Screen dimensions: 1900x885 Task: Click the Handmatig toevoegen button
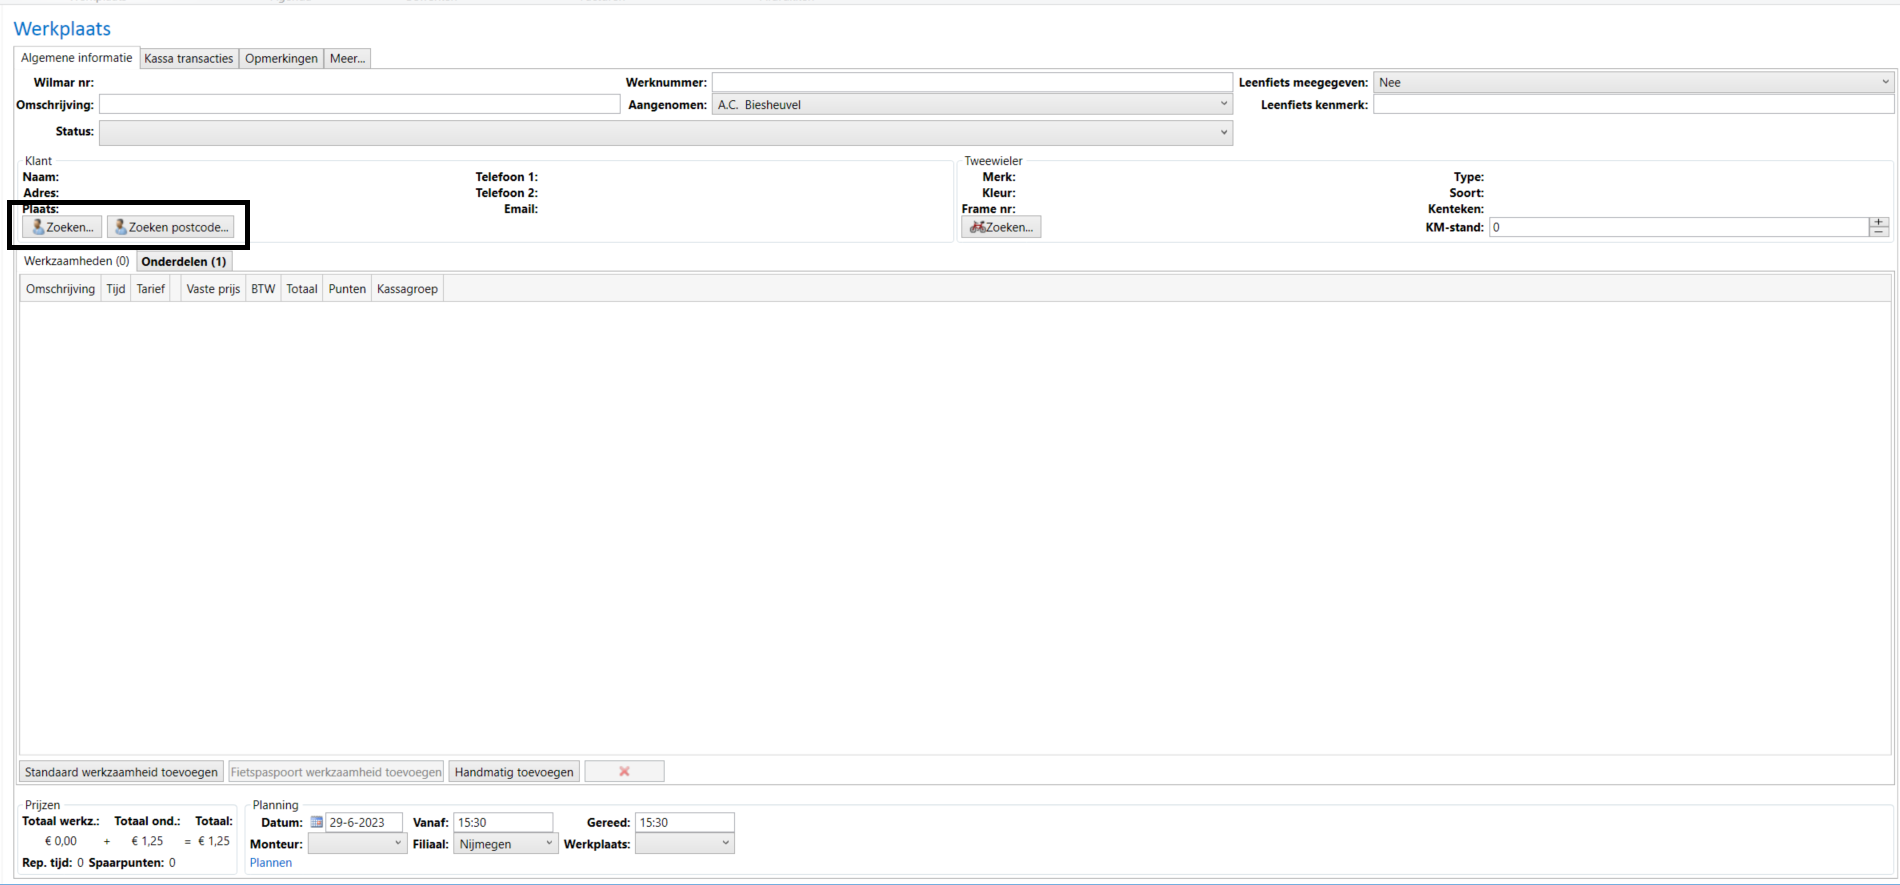click(x=514, y=771)
